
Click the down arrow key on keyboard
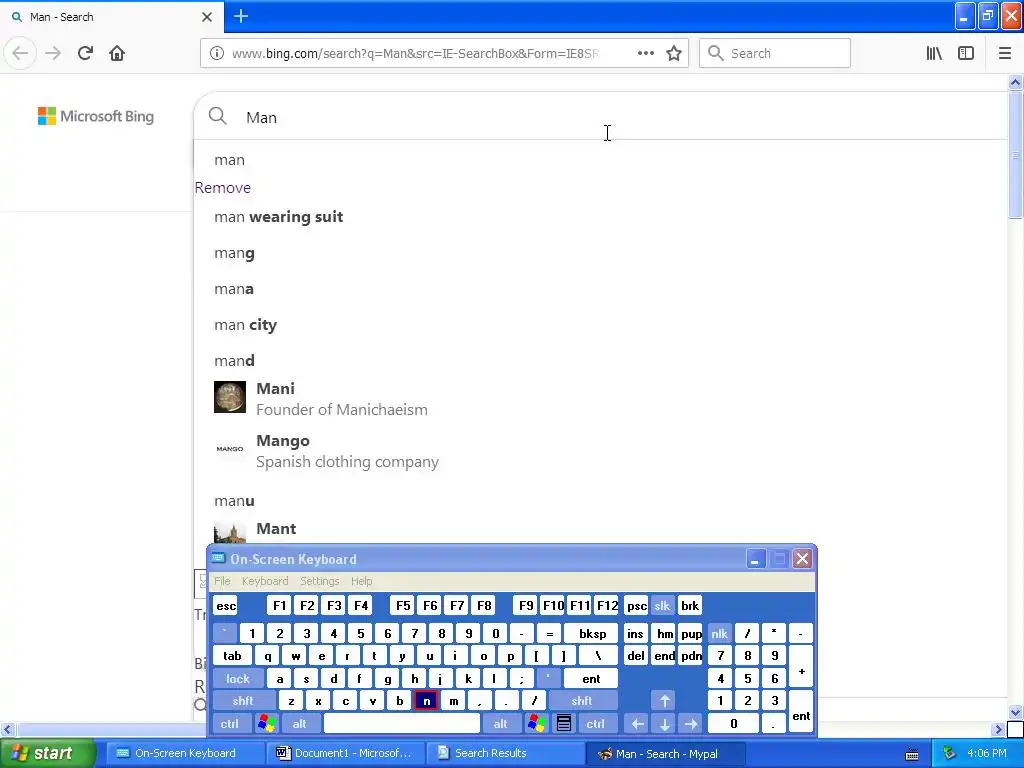(x=664, y=724)
